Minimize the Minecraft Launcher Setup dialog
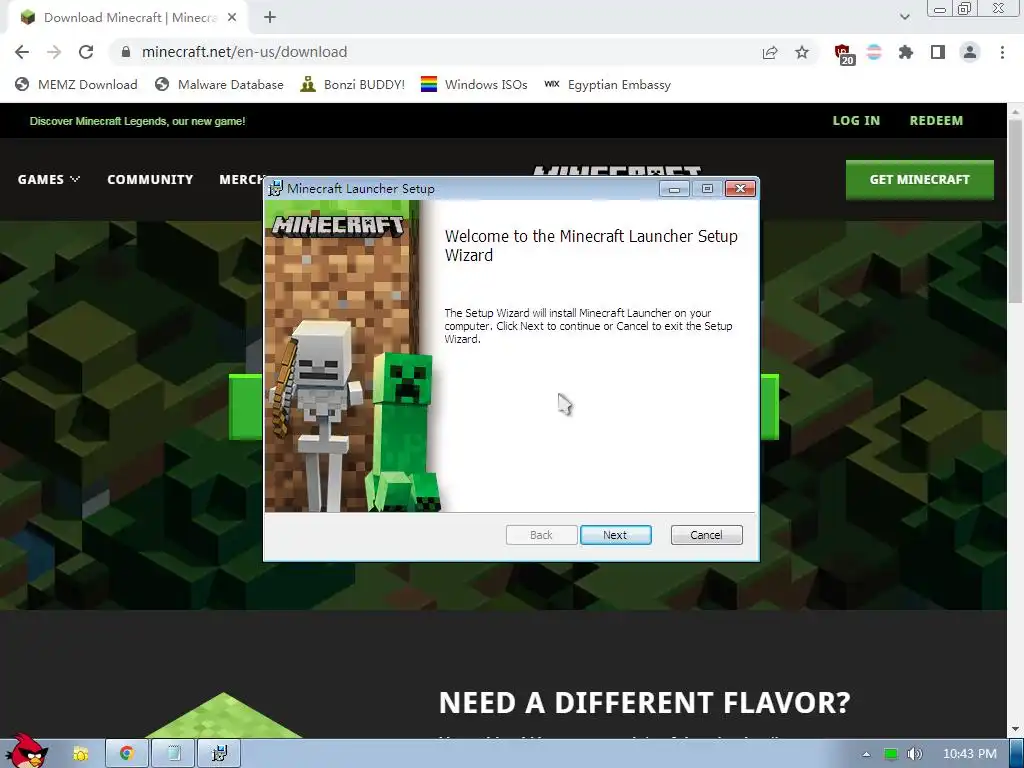The image size is (1024, 768). pyautogui.click(x=674, y=189)
